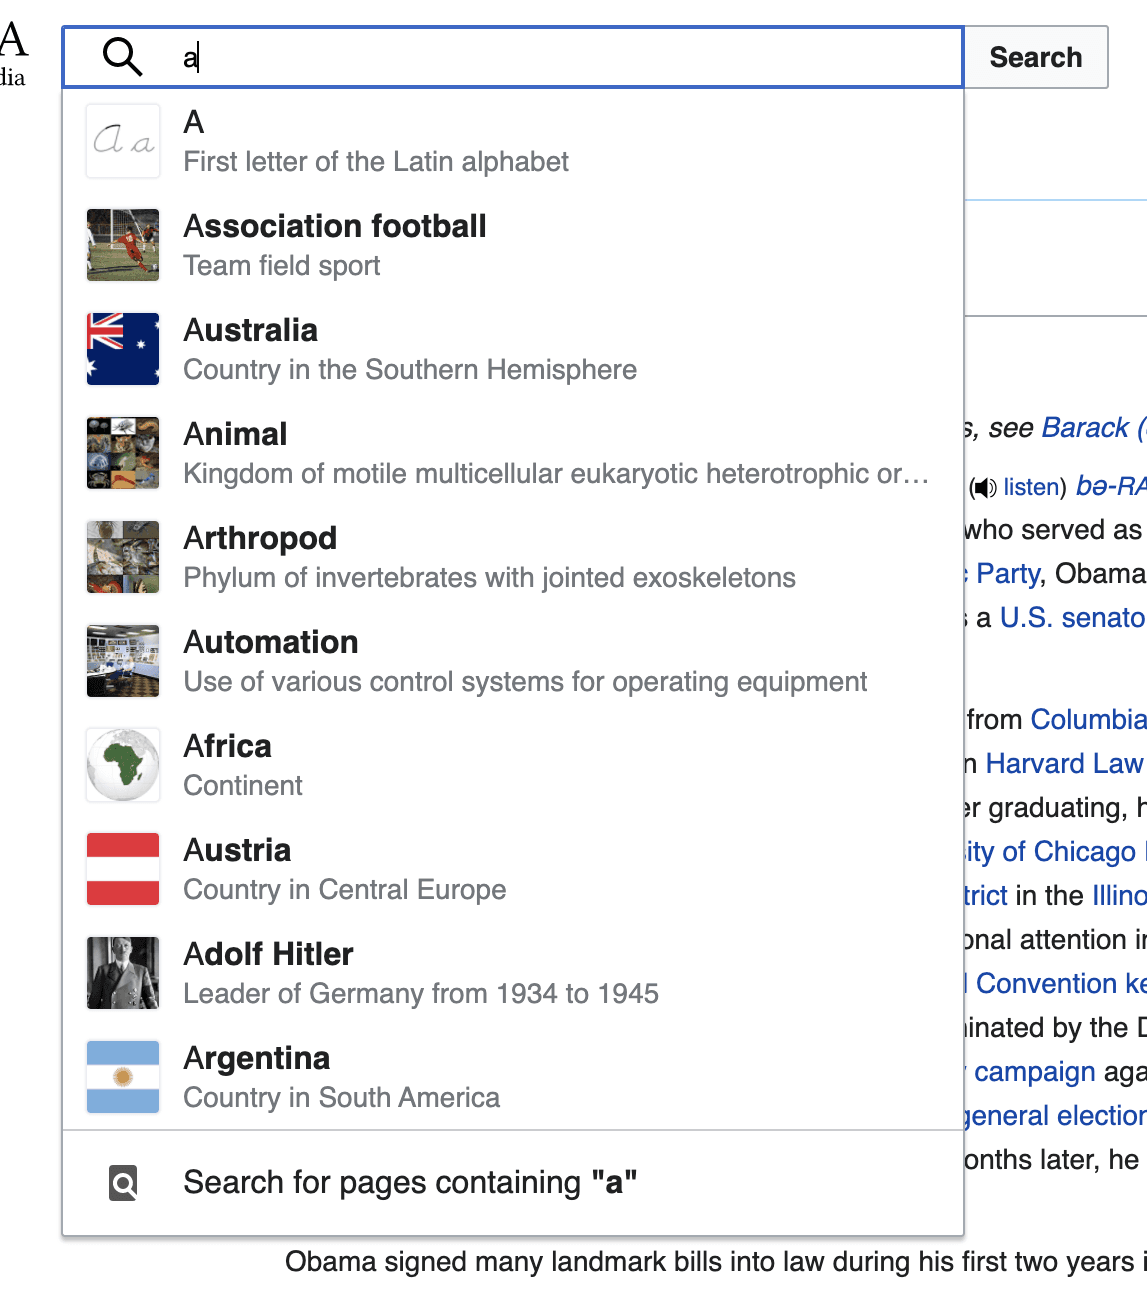Select the Argentina suggestion

point(513,1077)
